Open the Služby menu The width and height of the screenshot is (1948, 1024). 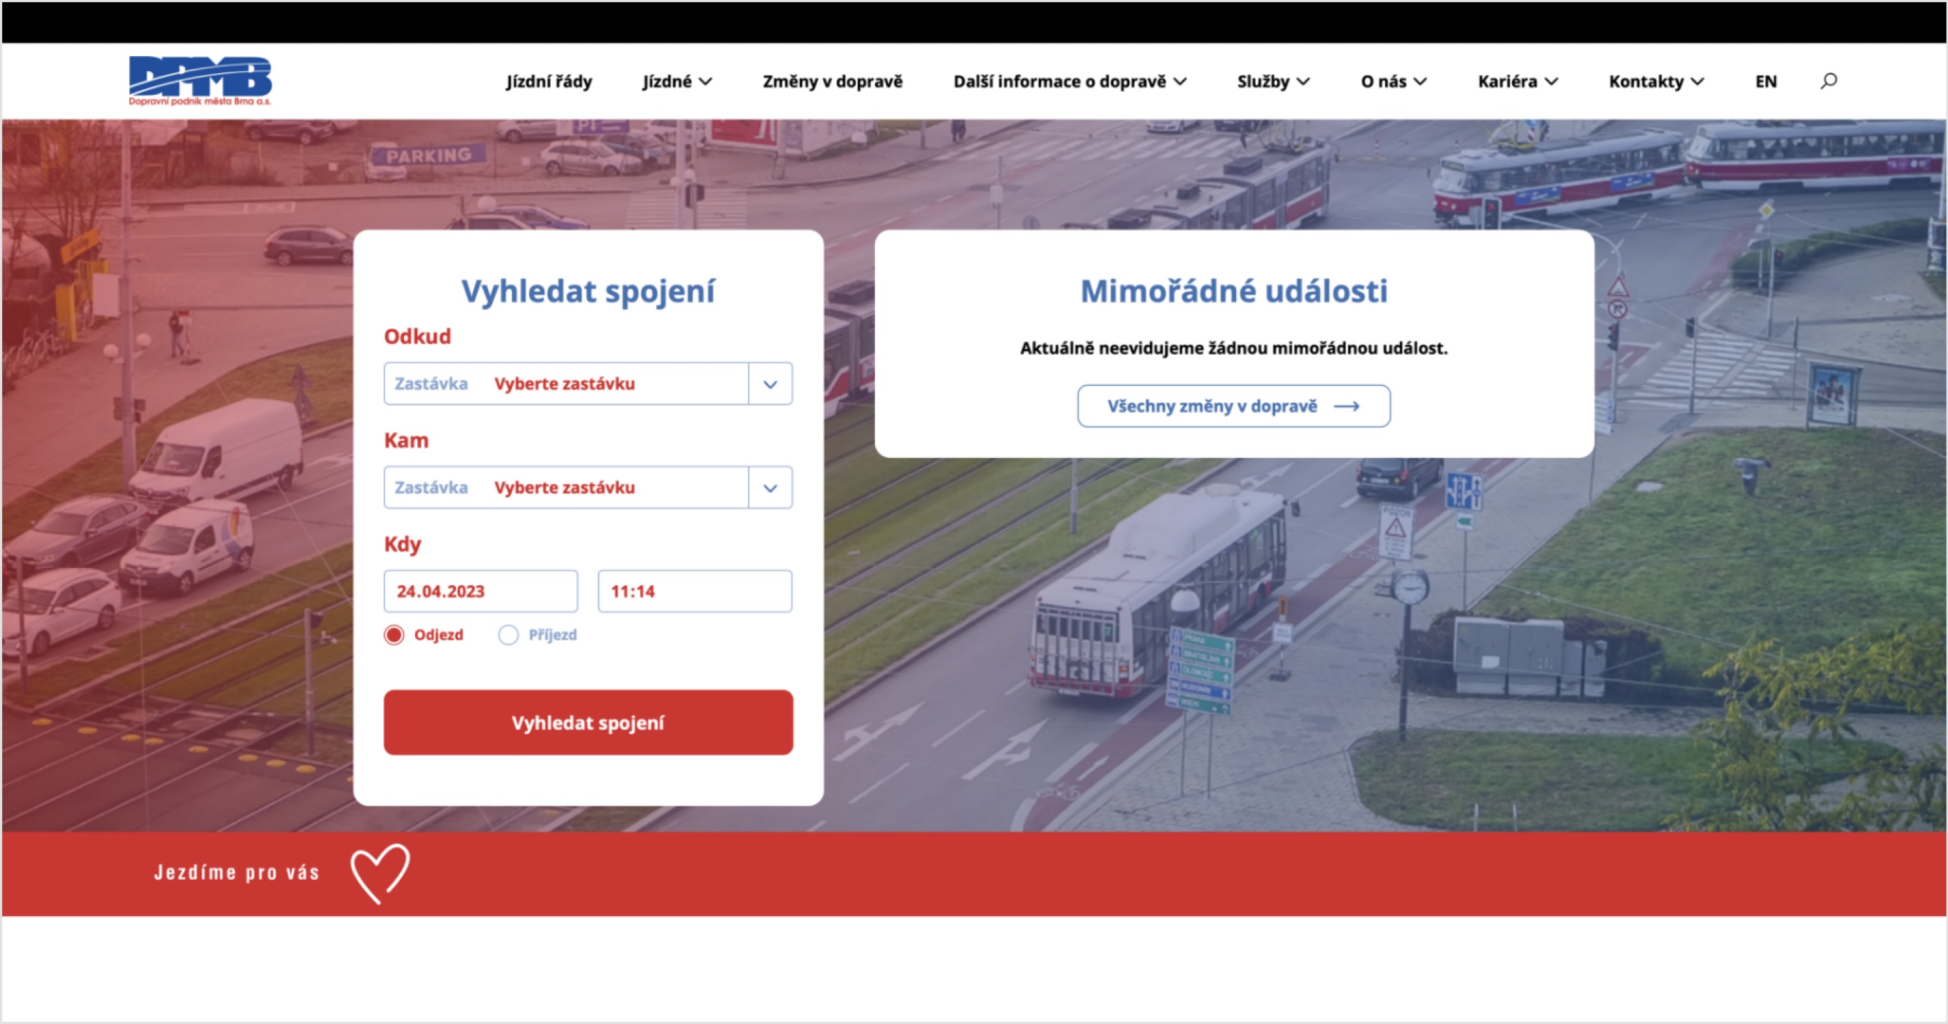1272,82
